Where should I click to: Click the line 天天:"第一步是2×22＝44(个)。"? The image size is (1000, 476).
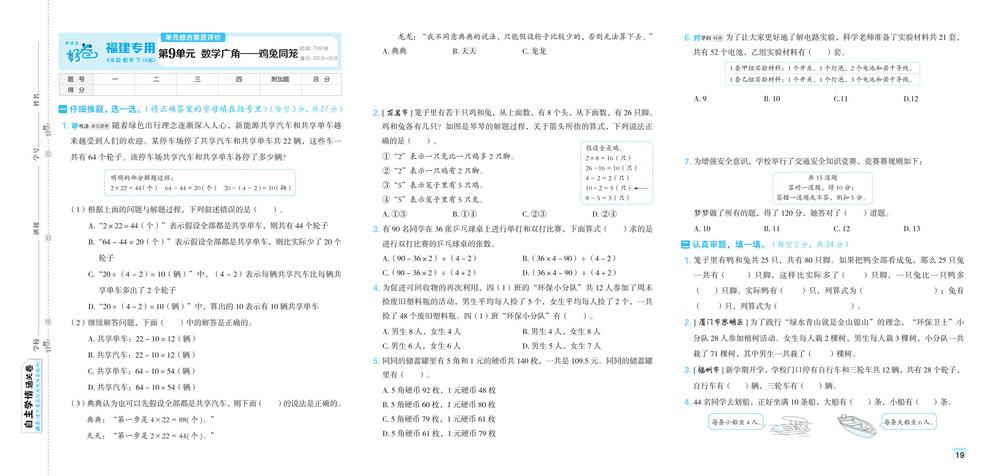[x=149, y=436]
